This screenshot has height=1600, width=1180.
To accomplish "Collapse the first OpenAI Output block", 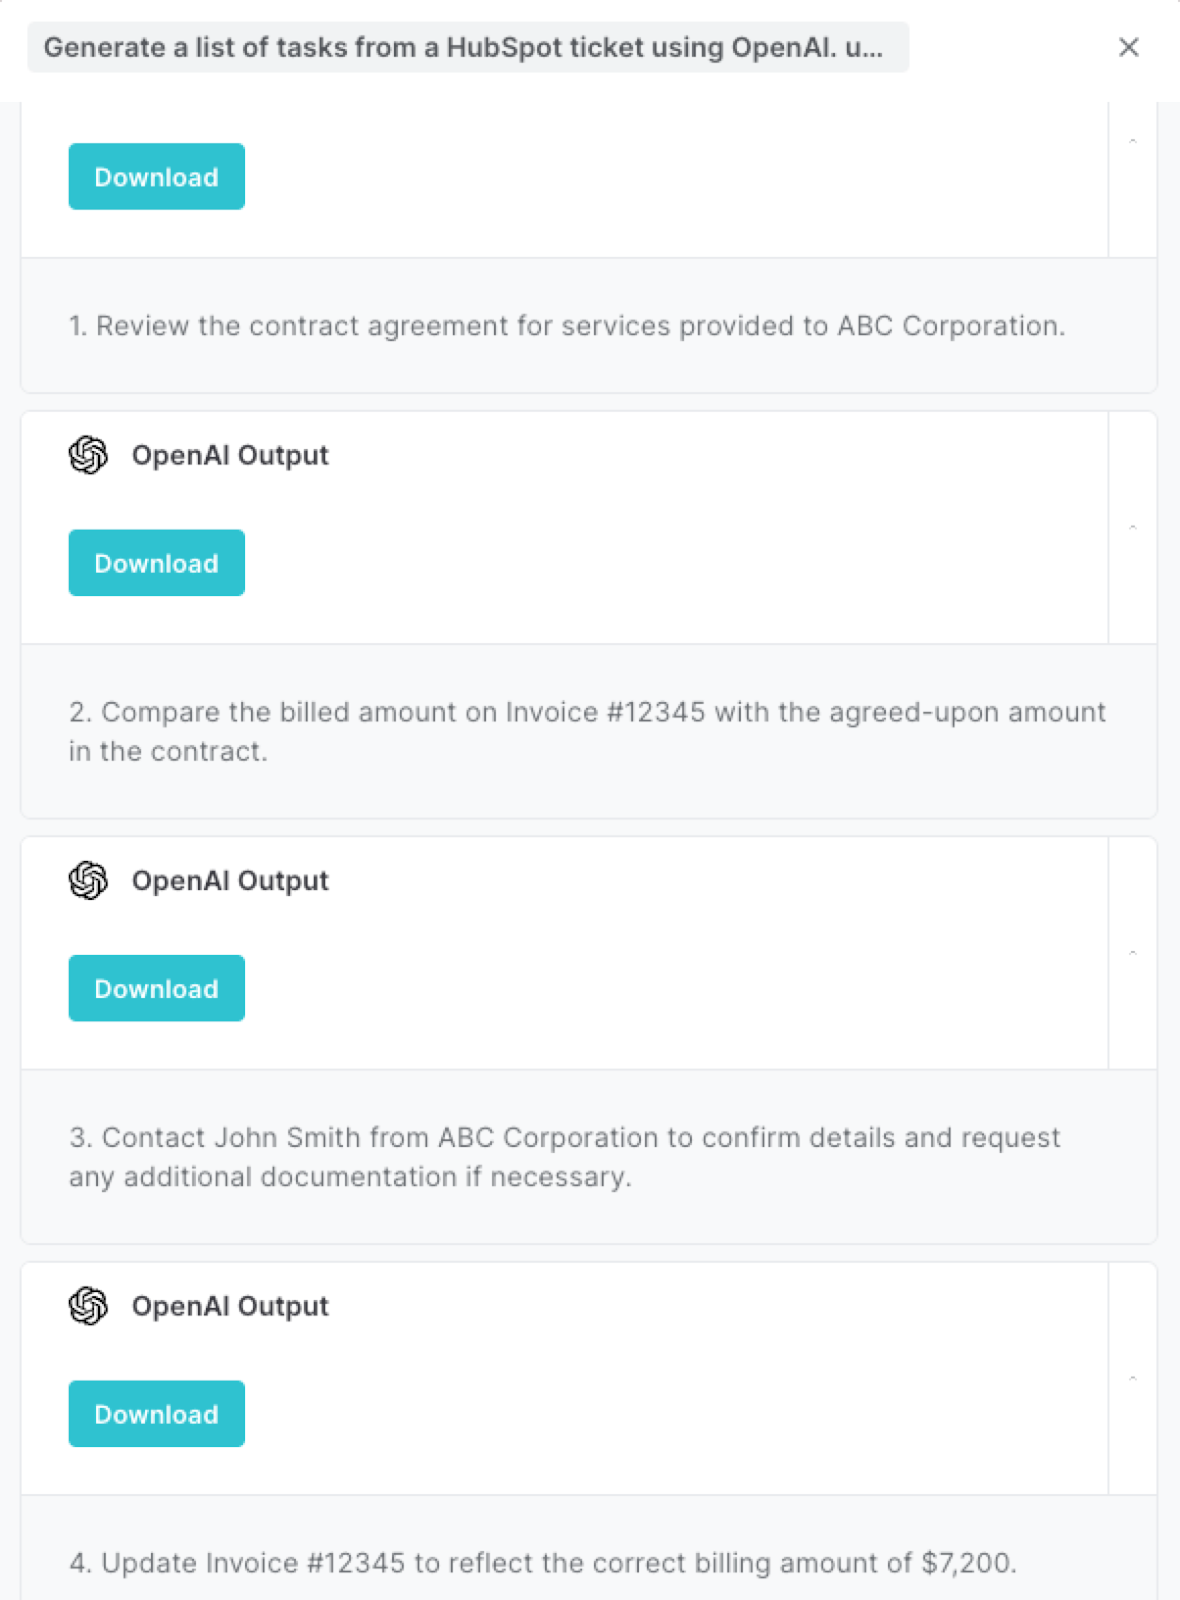I will tap(1132, 526).
